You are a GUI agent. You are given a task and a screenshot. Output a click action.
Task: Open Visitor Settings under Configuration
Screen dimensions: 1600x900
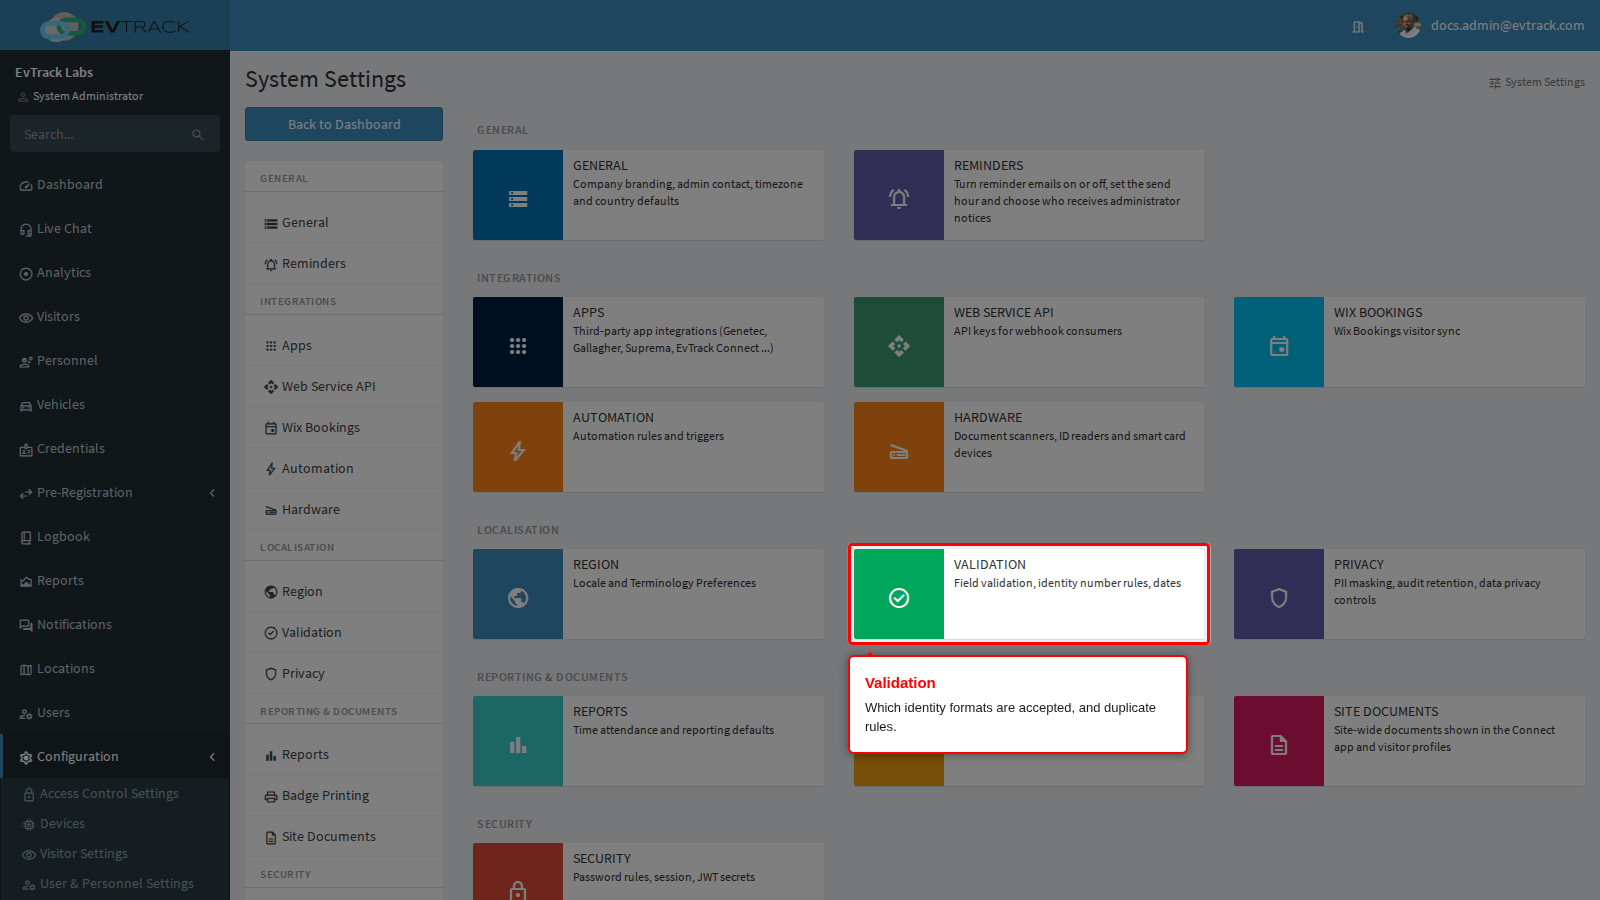[115, 854]
